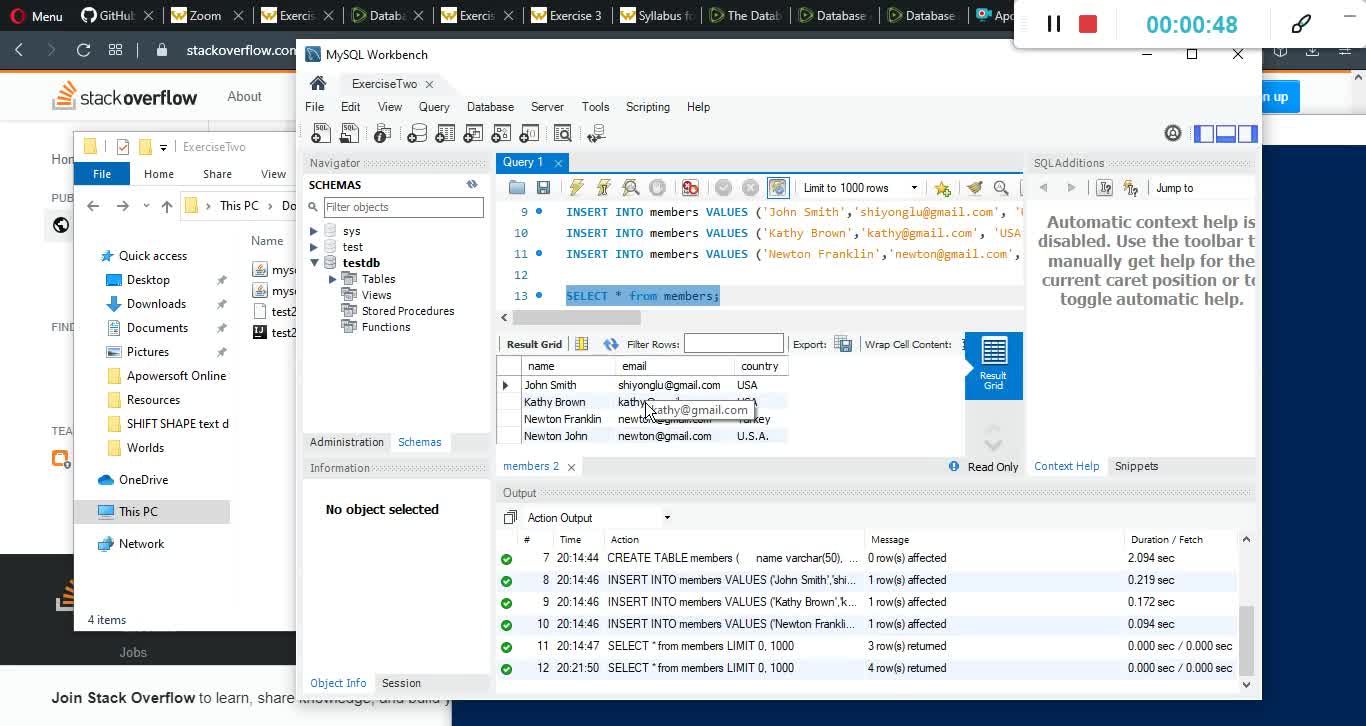The width and height of the screenshot is (1366, 726).
Task: Close the members 2 result tab
Action: 571,467
